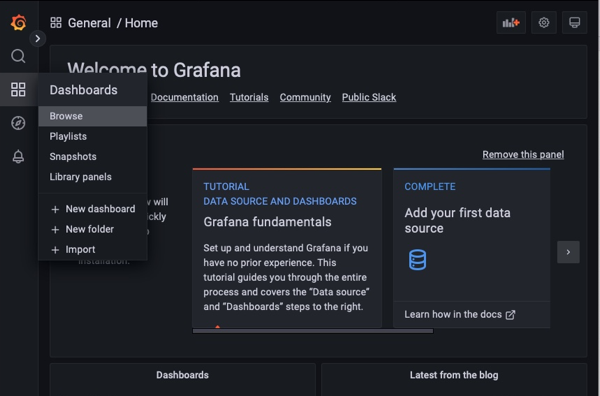This screenshot has height=396, width=600.
Task: Click Home in the breadcrumb
Action: [x=141, y=23]
